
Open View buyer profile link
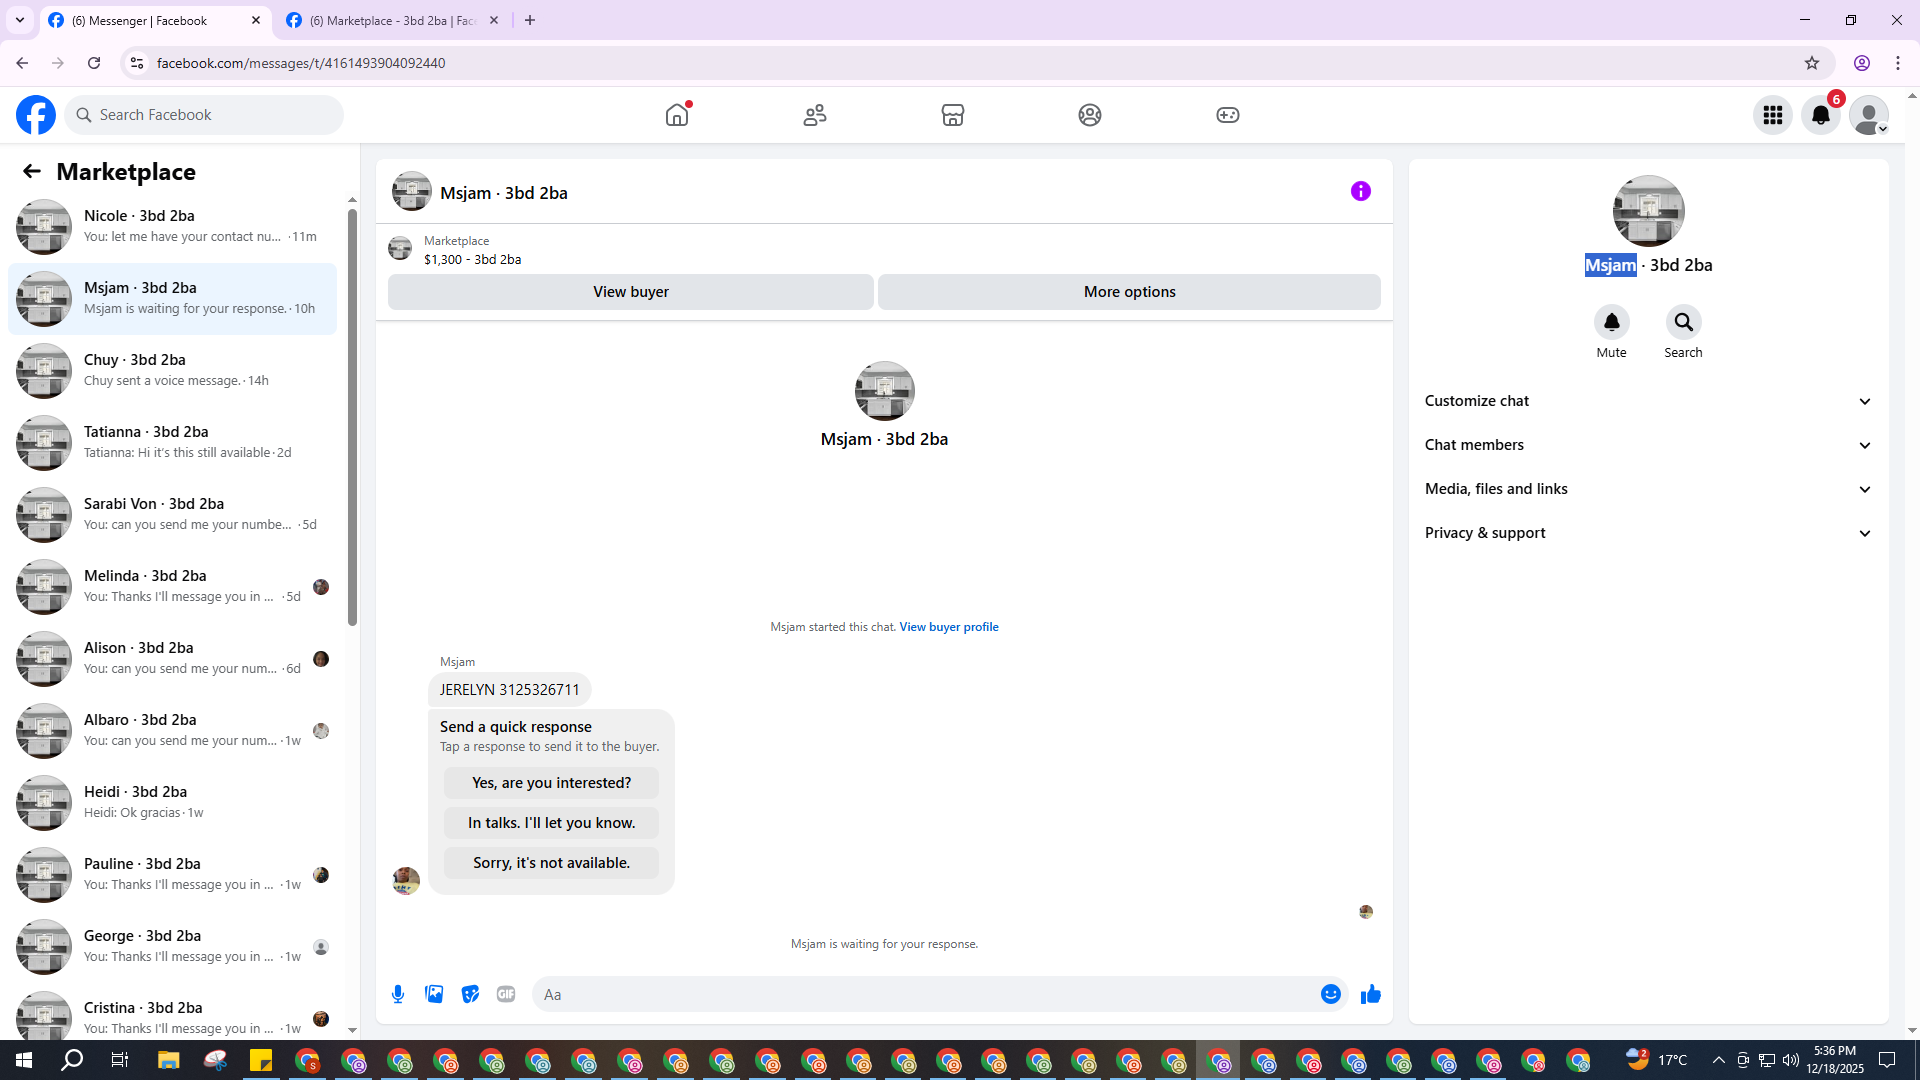949,627
